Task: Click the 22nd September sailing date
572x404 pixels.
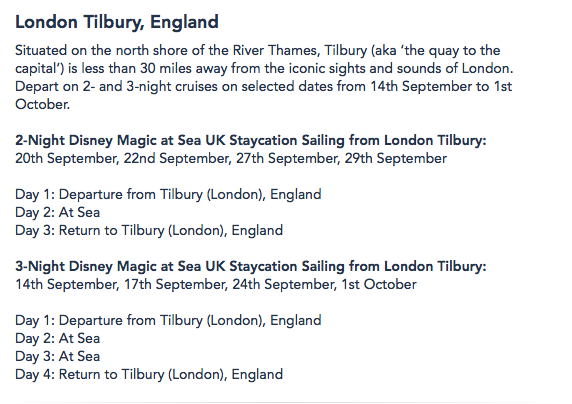Action: click(178, 159)
